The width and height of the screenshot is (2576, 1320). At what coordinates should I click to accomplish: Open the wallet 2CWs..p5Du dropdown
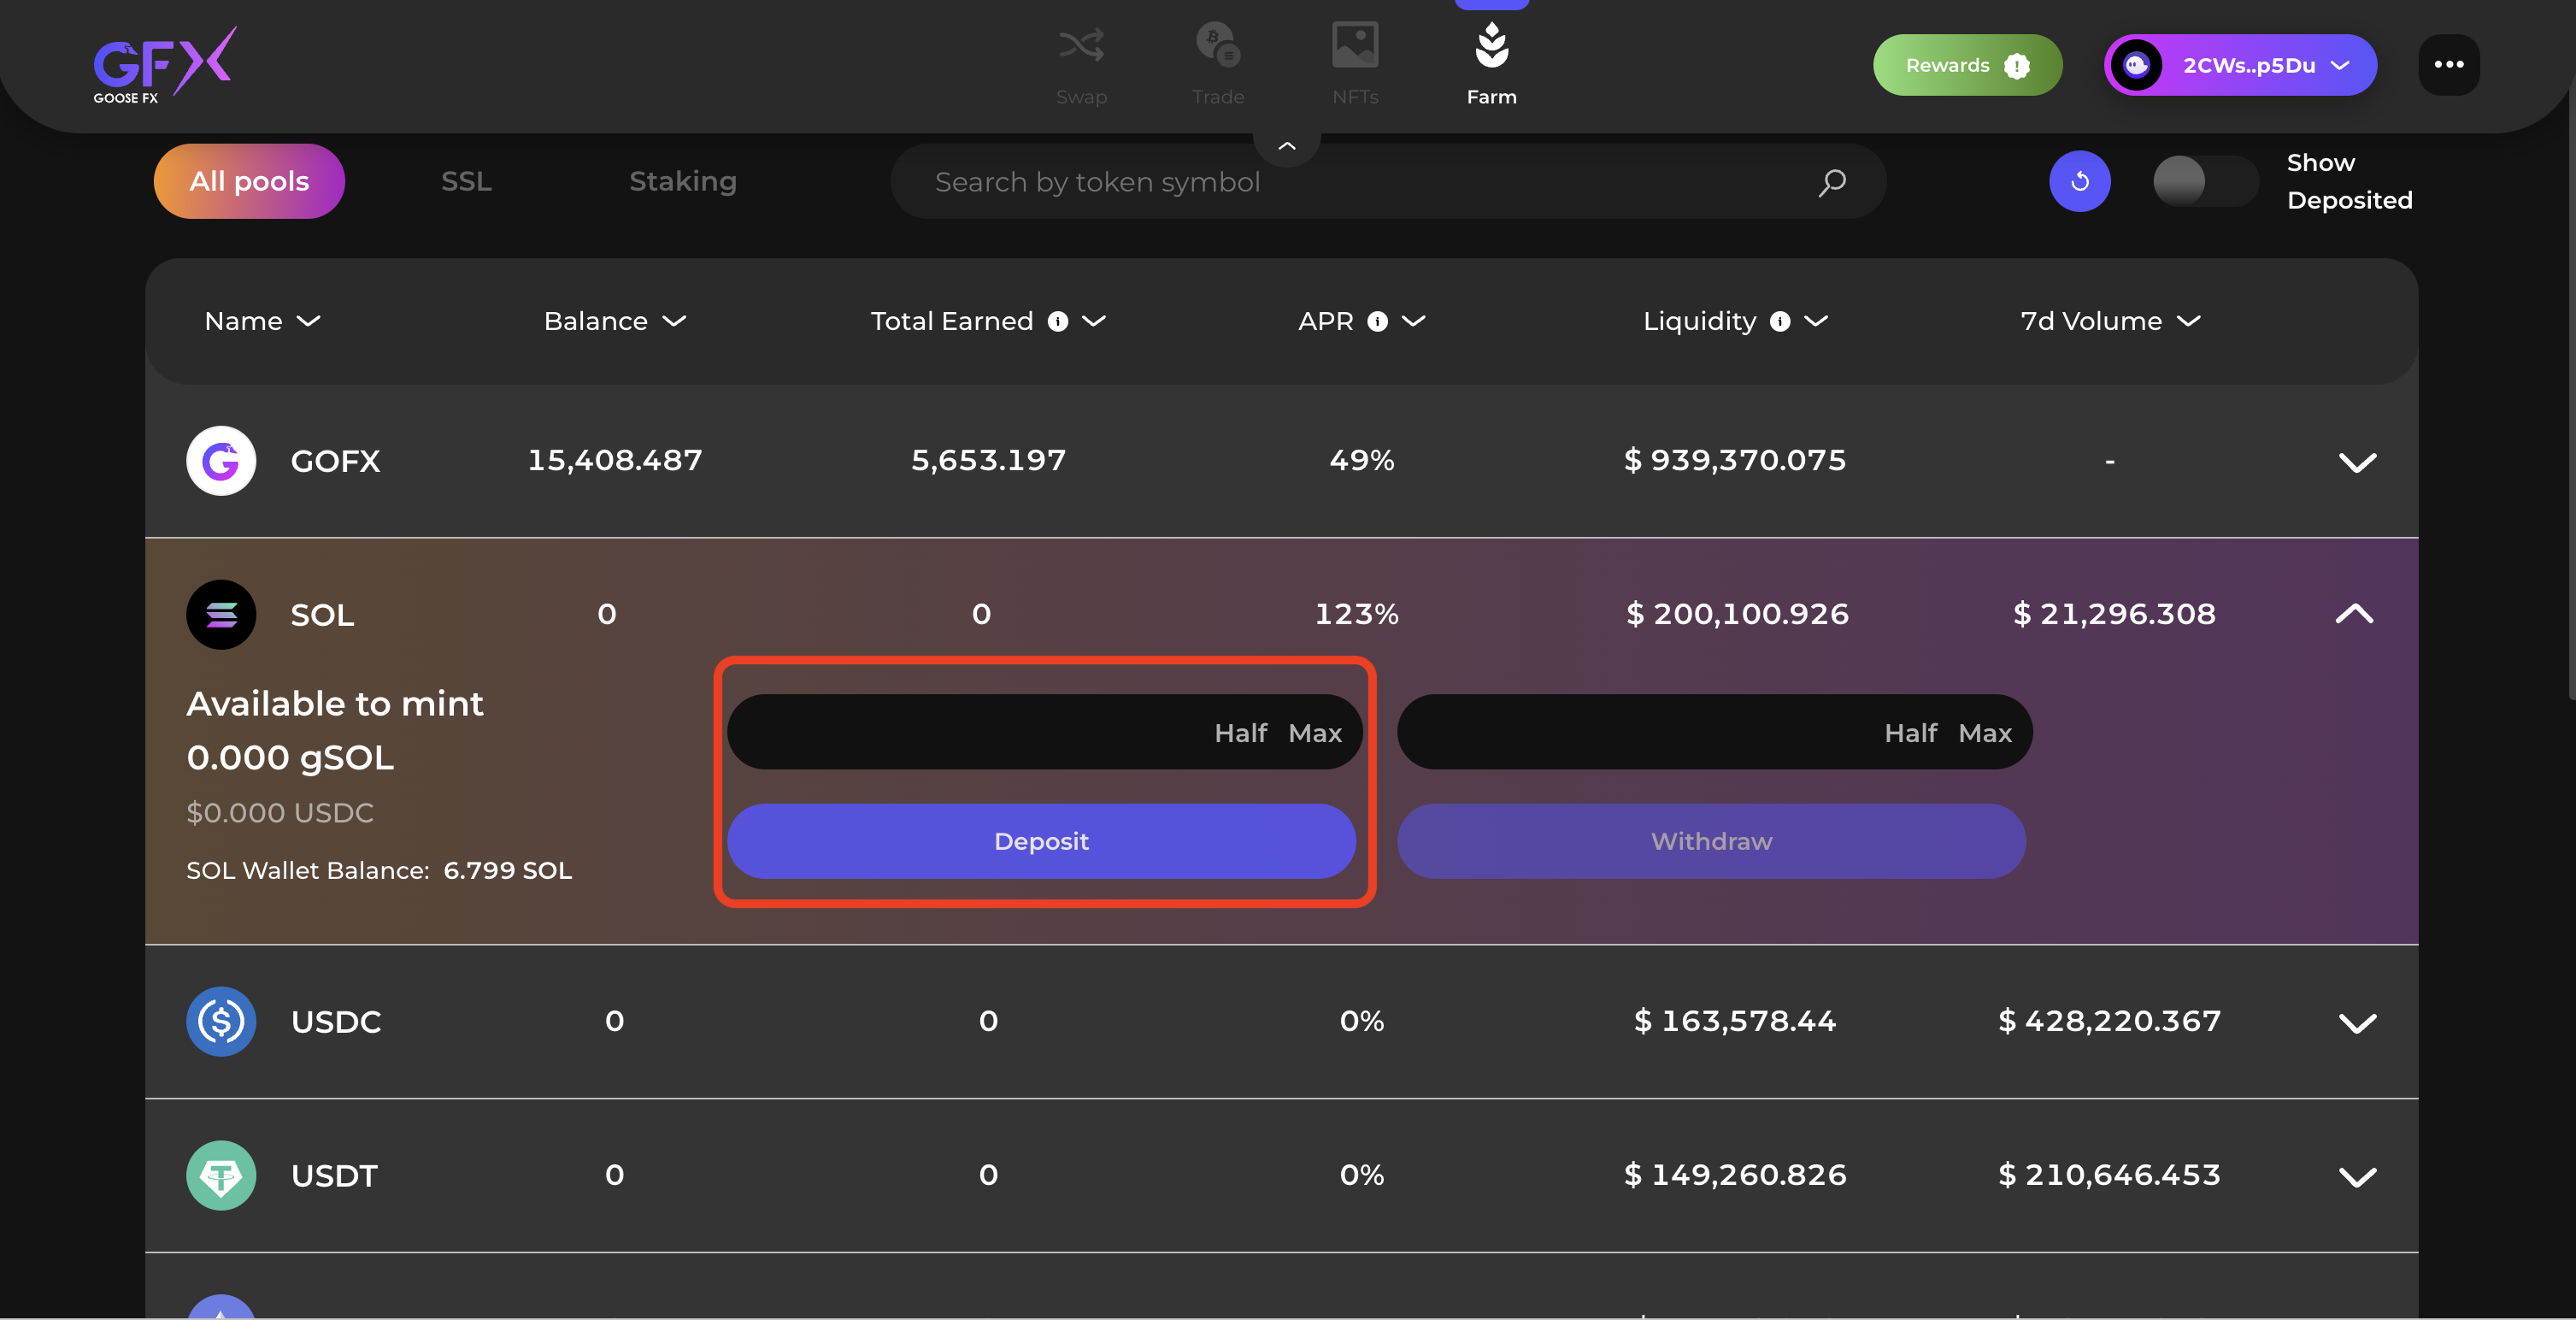2240,65
